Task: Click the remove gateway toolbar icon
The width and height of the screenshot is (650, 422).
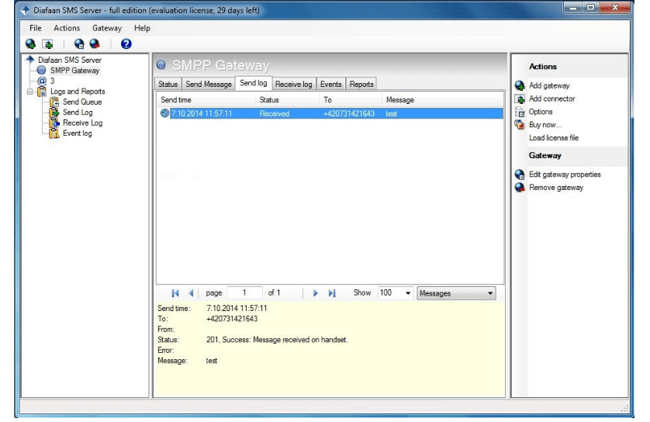Action: coord(95,44)
